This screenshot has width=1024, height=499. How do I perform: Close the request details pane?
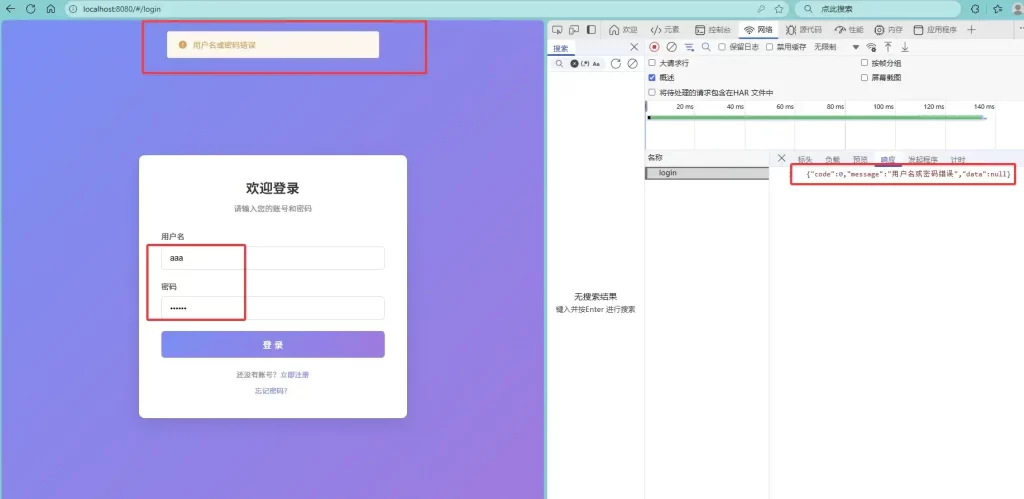click(x=782, y=159)
